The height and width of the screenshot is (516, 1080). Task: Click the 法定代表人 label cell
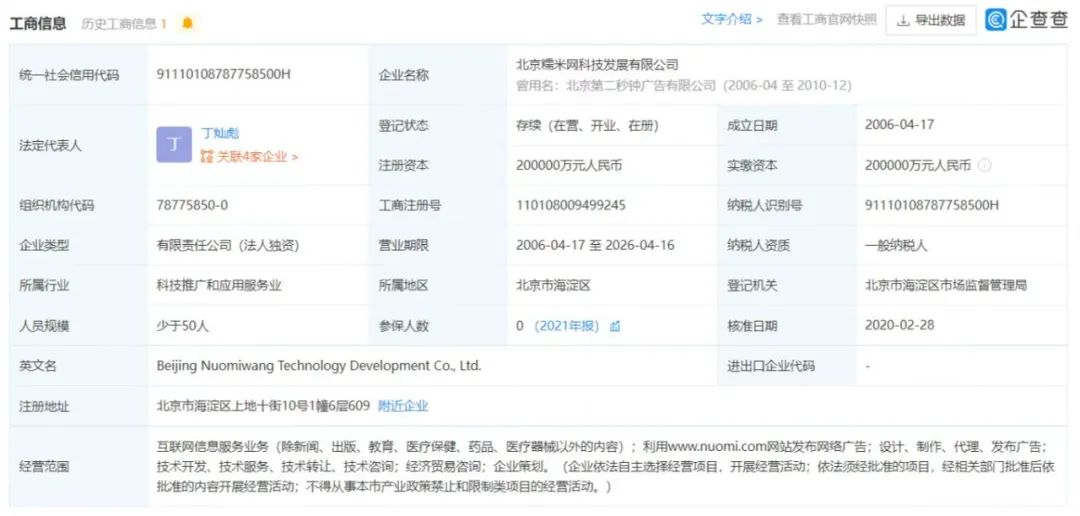point(79,145)
